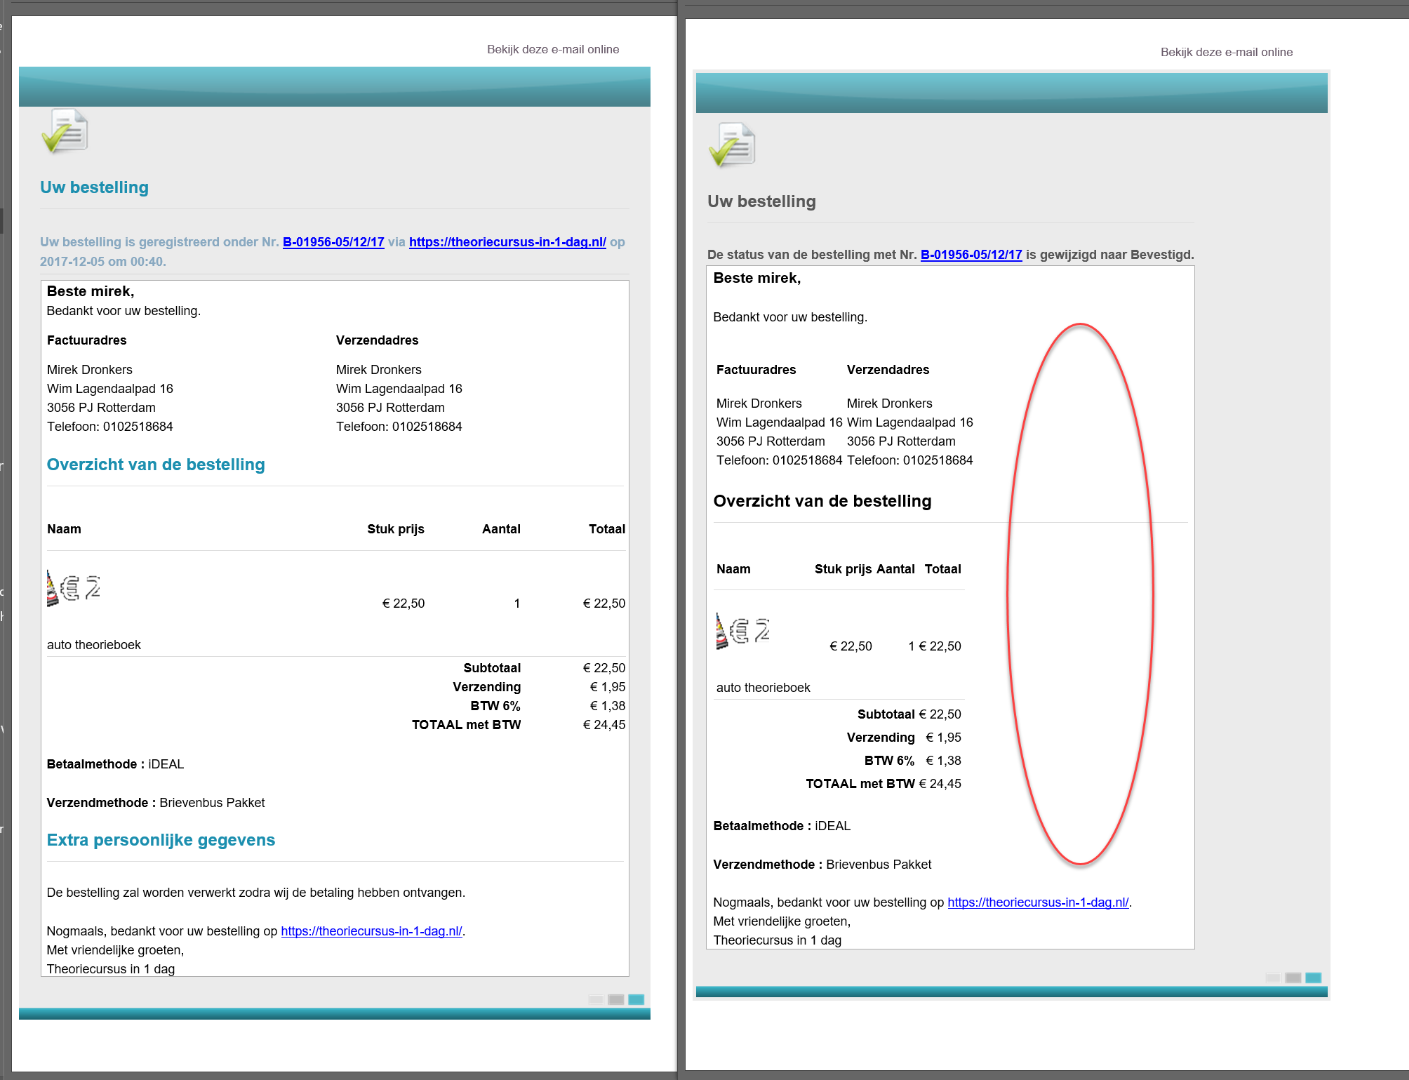The height and width of the screenshot is (1080, 1409).
Task: Click 'Bedankt voor uw bestelling.' in left email
Action: [124, 311]
